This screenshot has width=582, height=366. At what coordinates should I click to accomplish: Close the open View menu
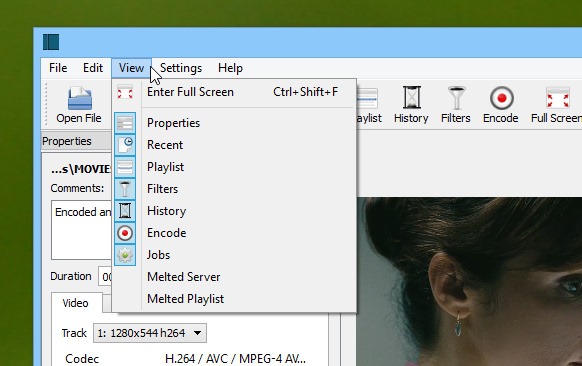tap(131, 68)
